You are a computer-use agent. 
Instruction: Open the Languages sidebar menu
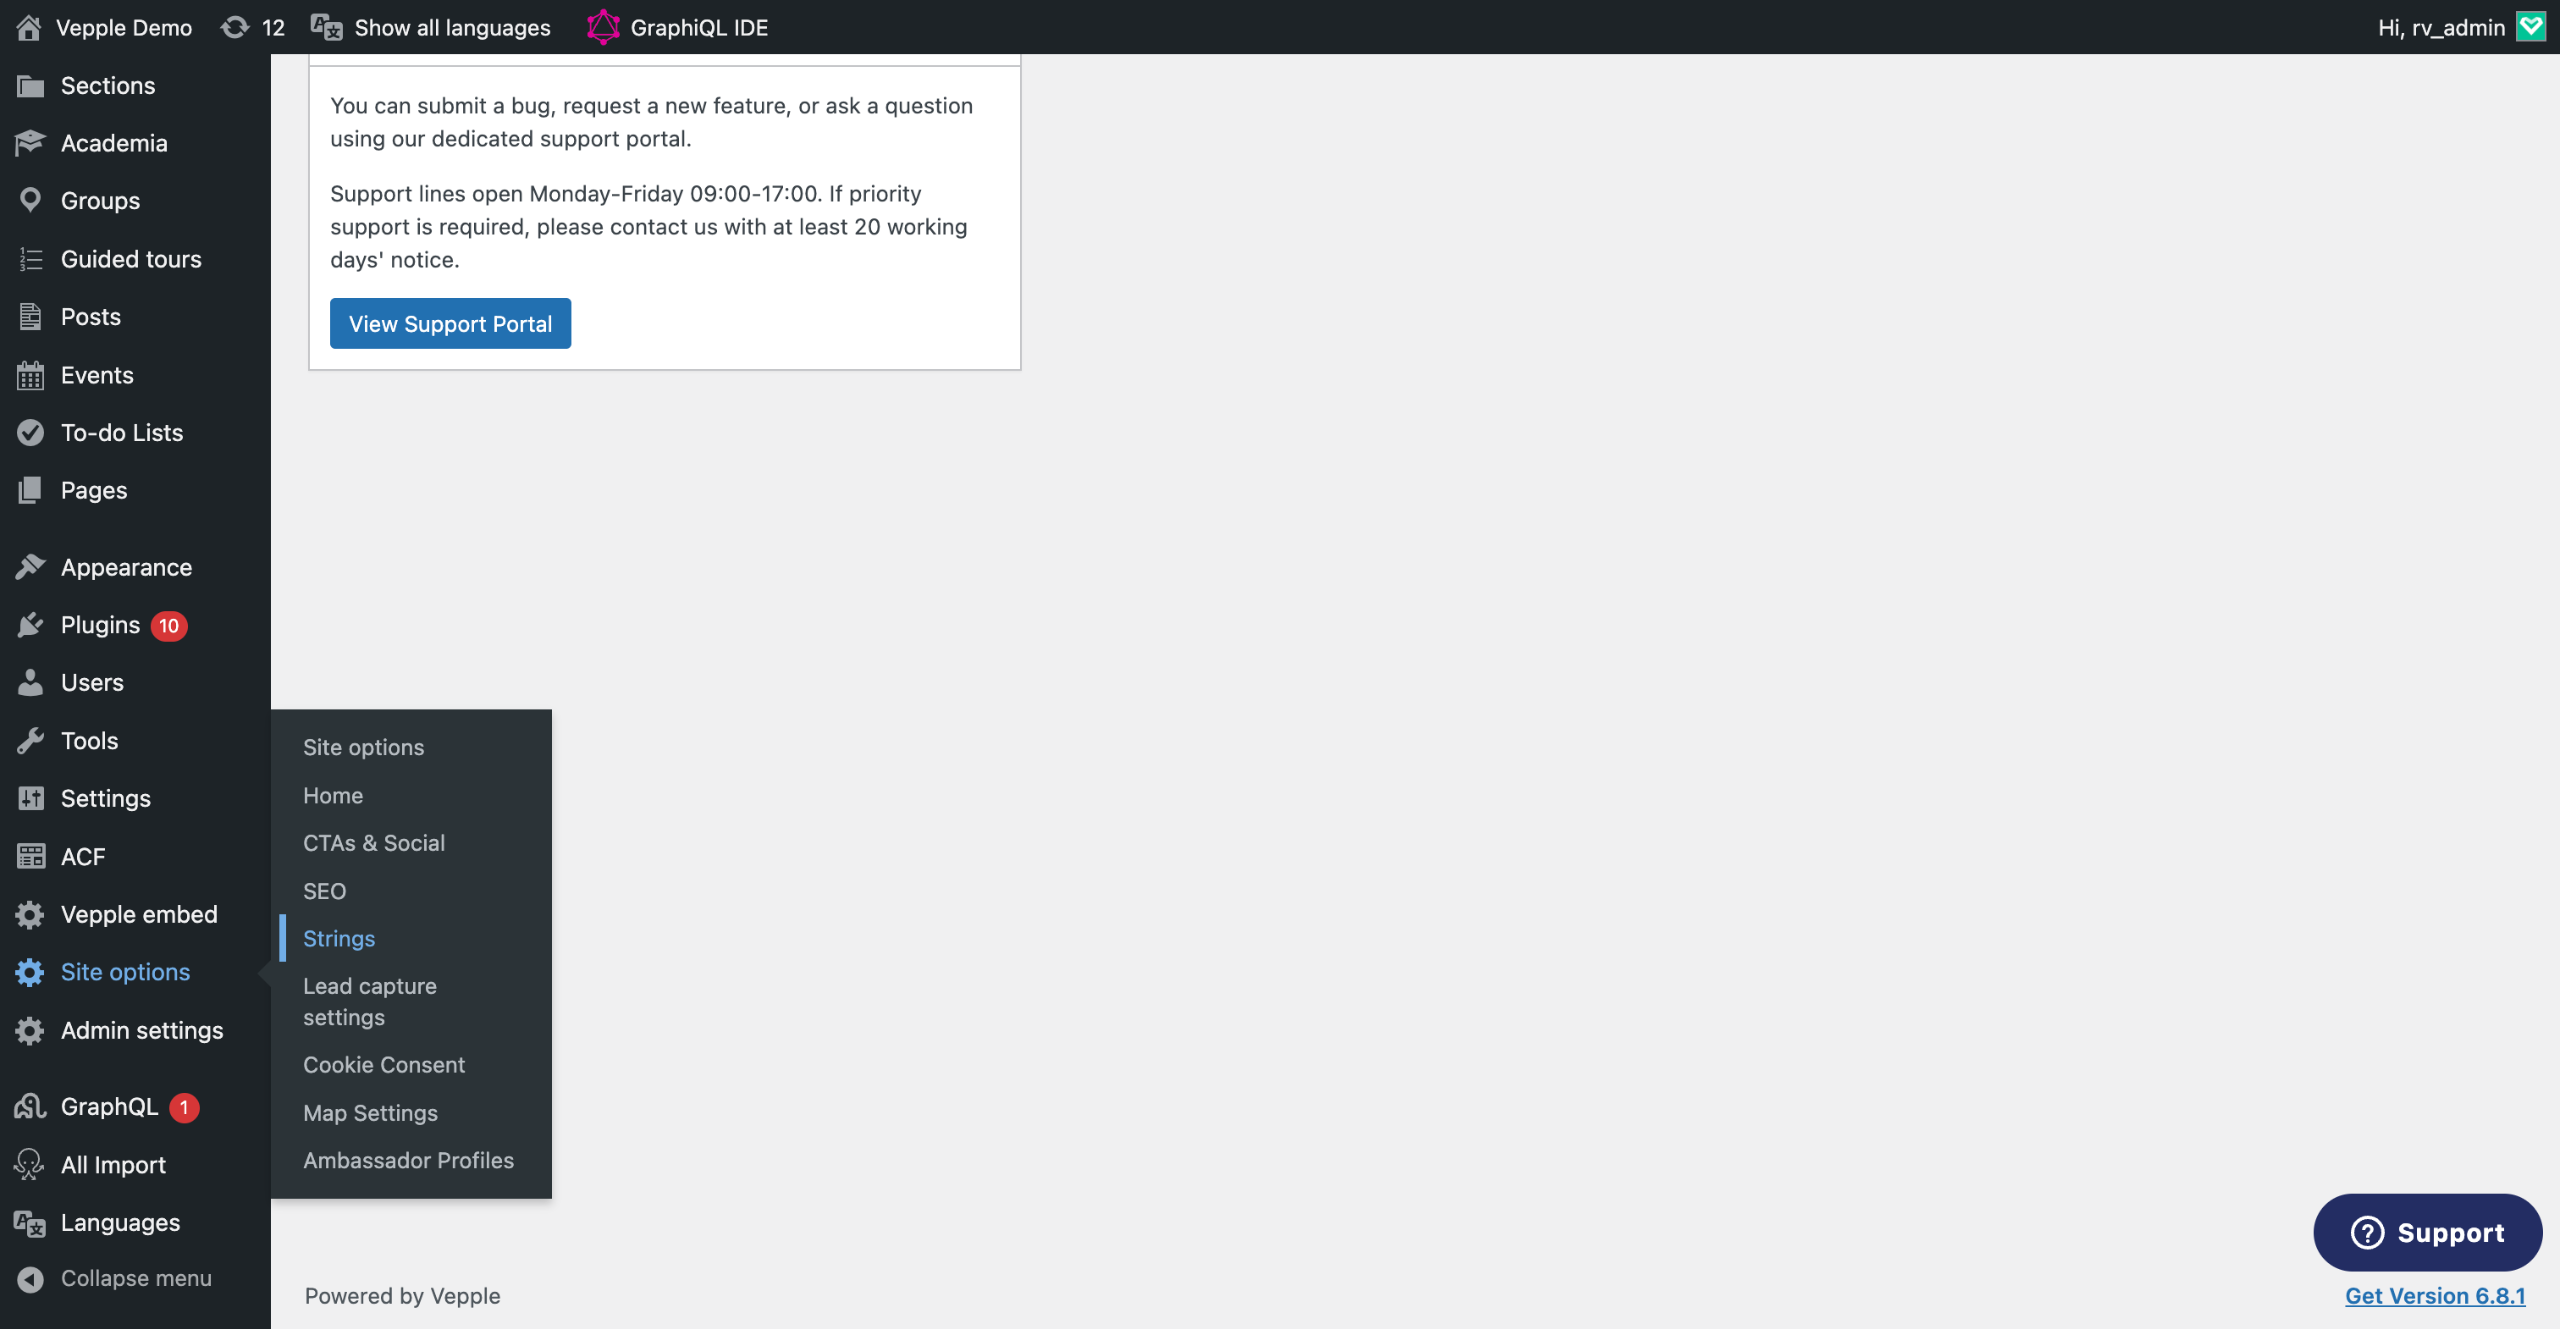(120, 1222)
